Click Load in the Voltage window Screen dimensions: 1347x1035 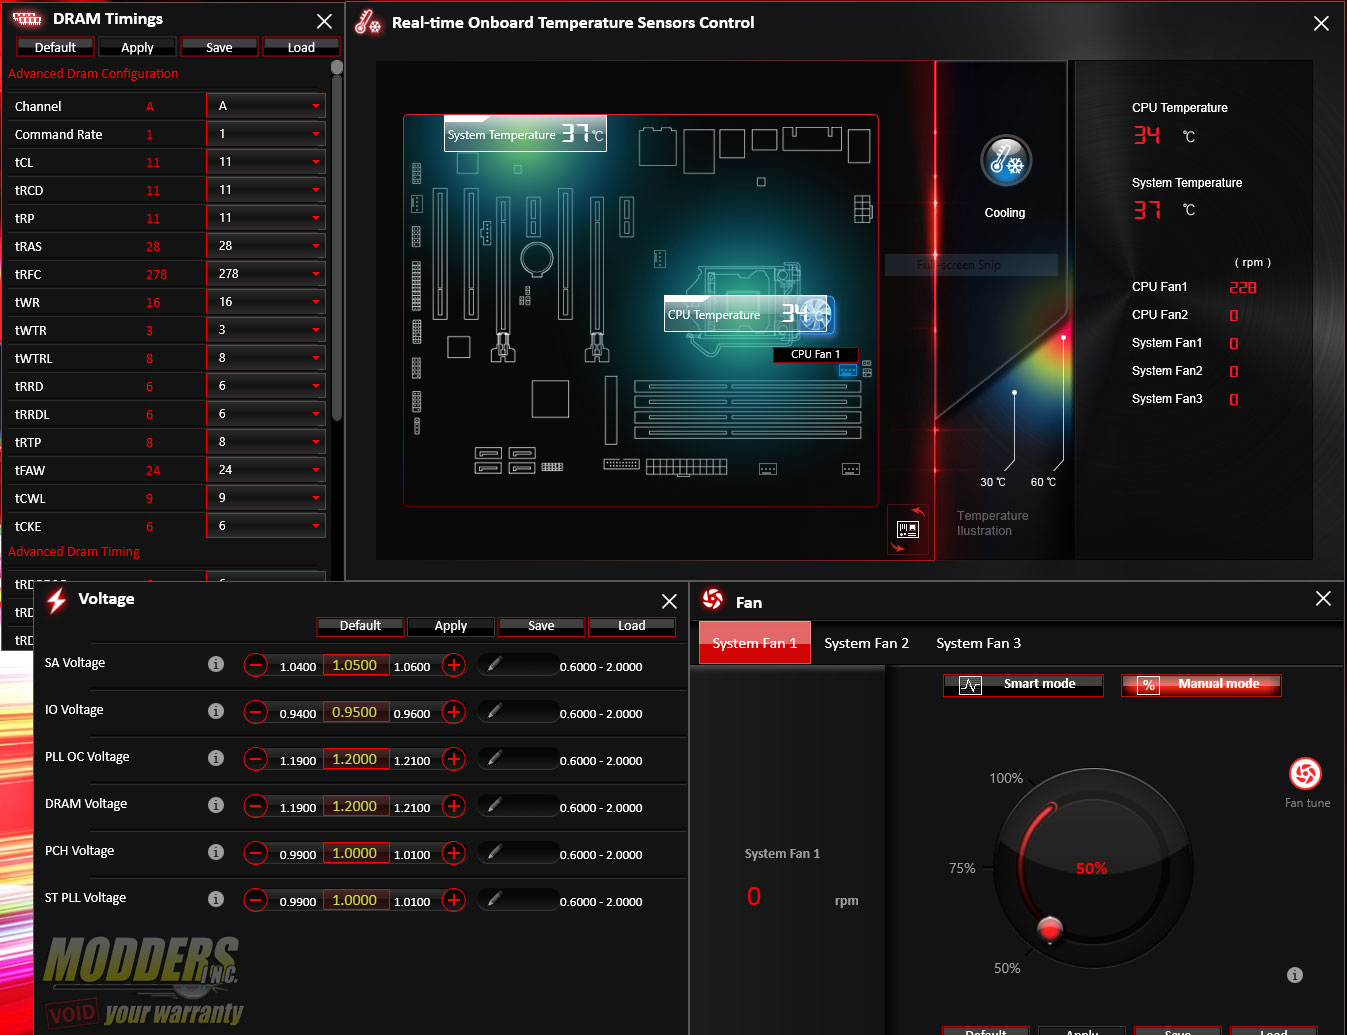click(632, 626)
